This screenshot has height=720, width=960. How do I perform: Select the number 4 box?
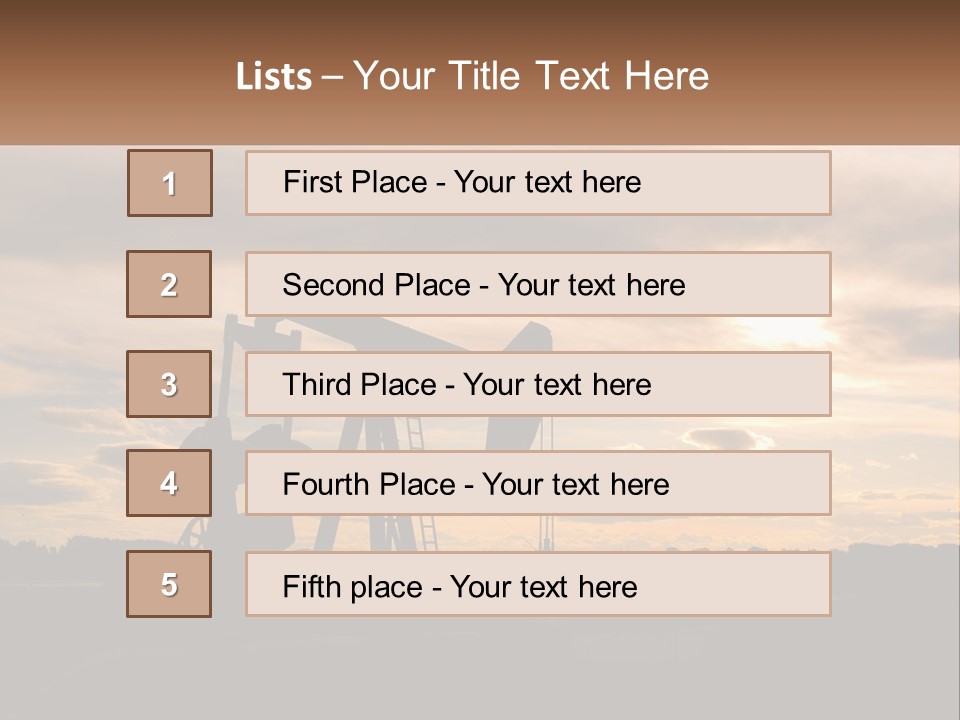pyautogui.click(x=169, y=483)
